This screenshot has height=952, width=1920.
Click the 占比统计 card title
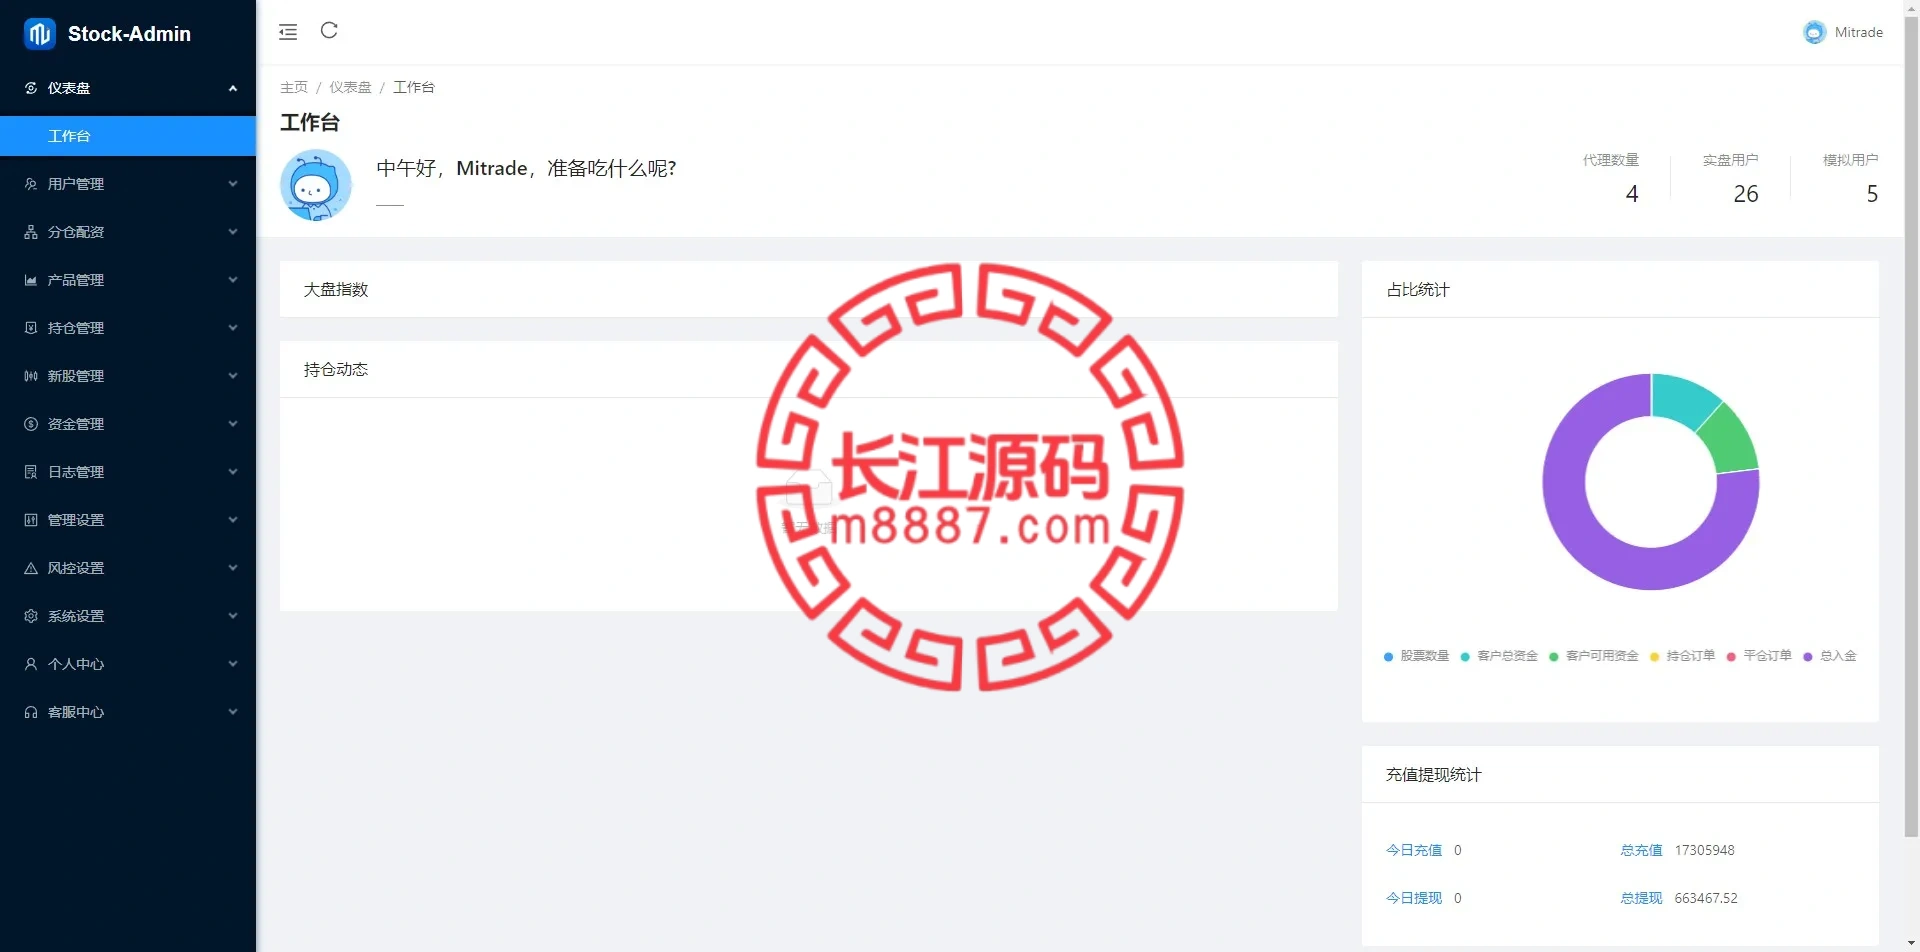[1418, 290]
